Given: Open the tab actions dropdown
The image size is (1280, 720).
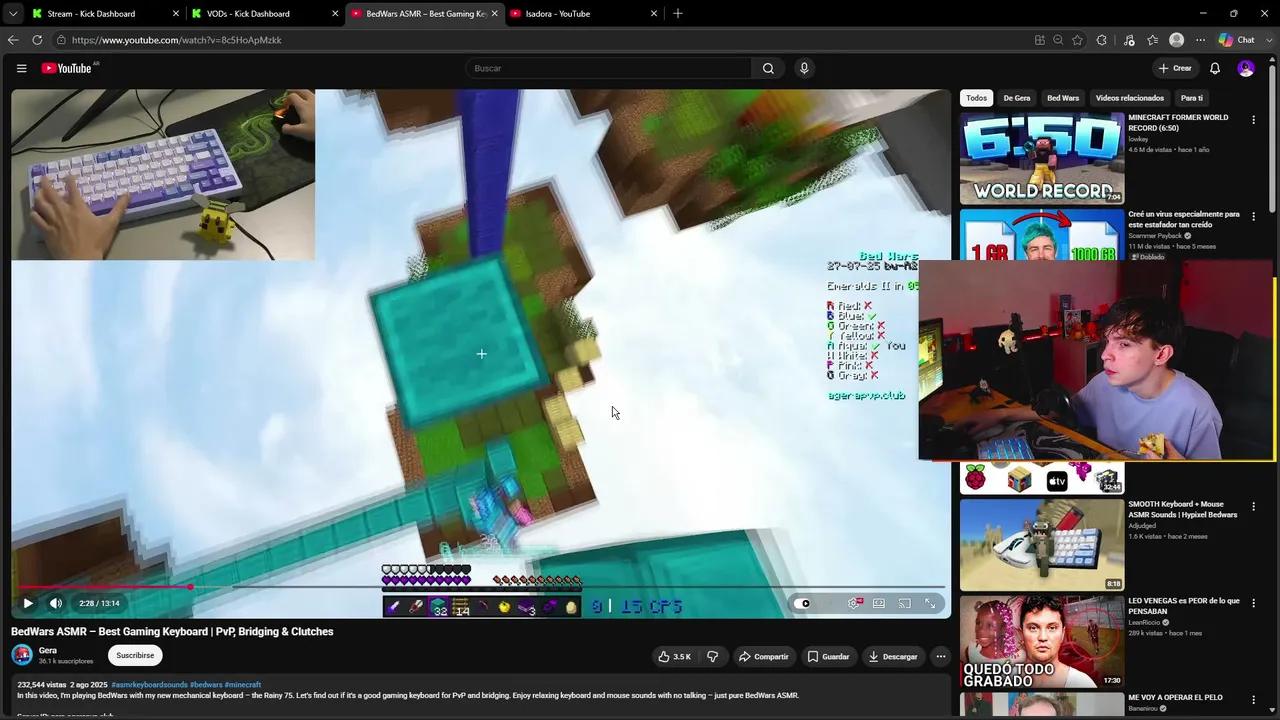Looking at the screenshot, I should point(13,14).
